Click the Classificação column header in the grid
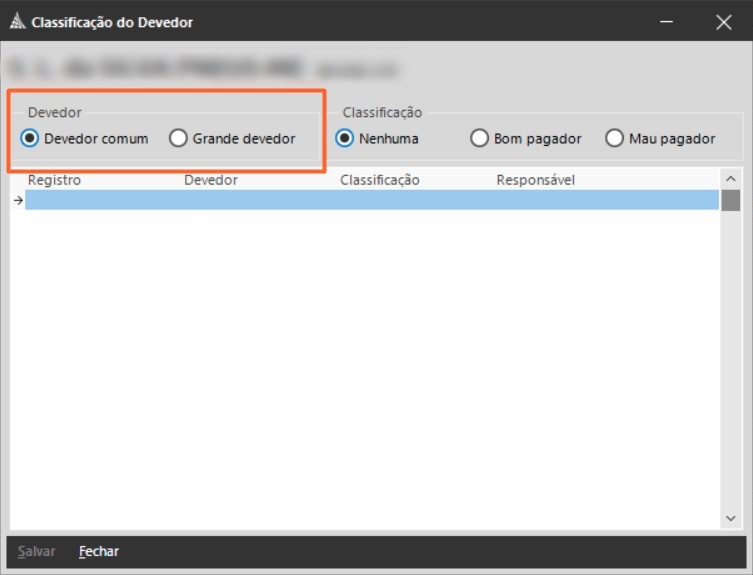The image size is (753, 575). coord(380,180)
